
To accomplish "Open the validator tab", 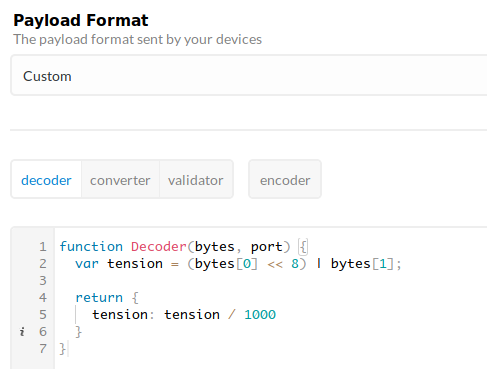I will [x=196, y=180].
